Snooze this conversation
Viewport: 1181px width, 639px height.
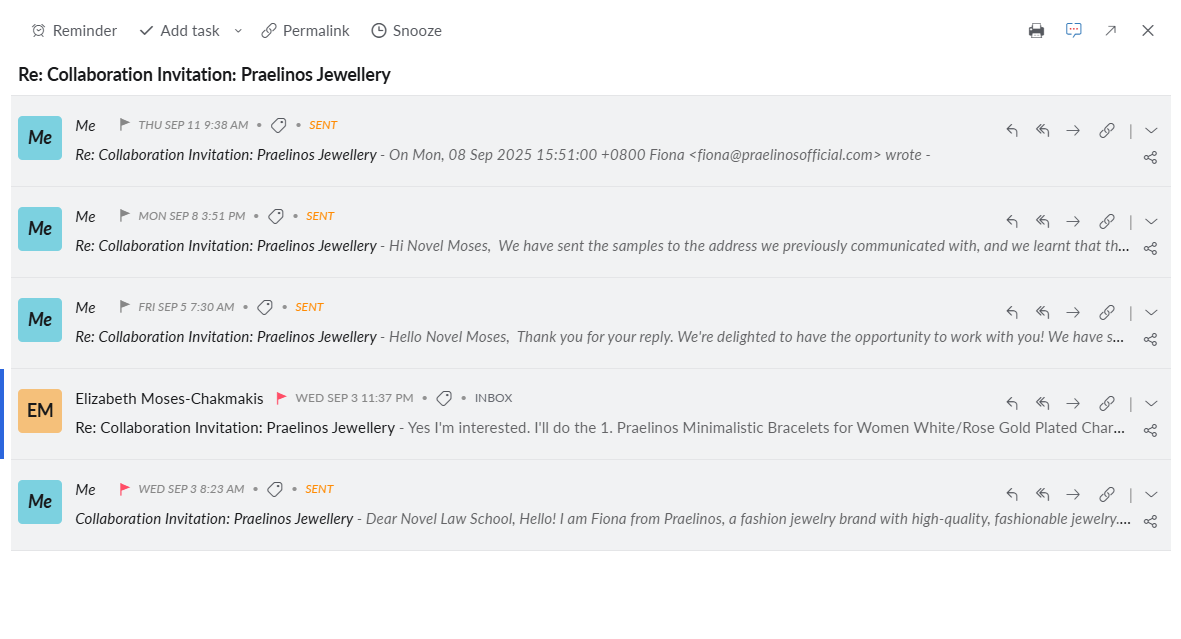406,31
